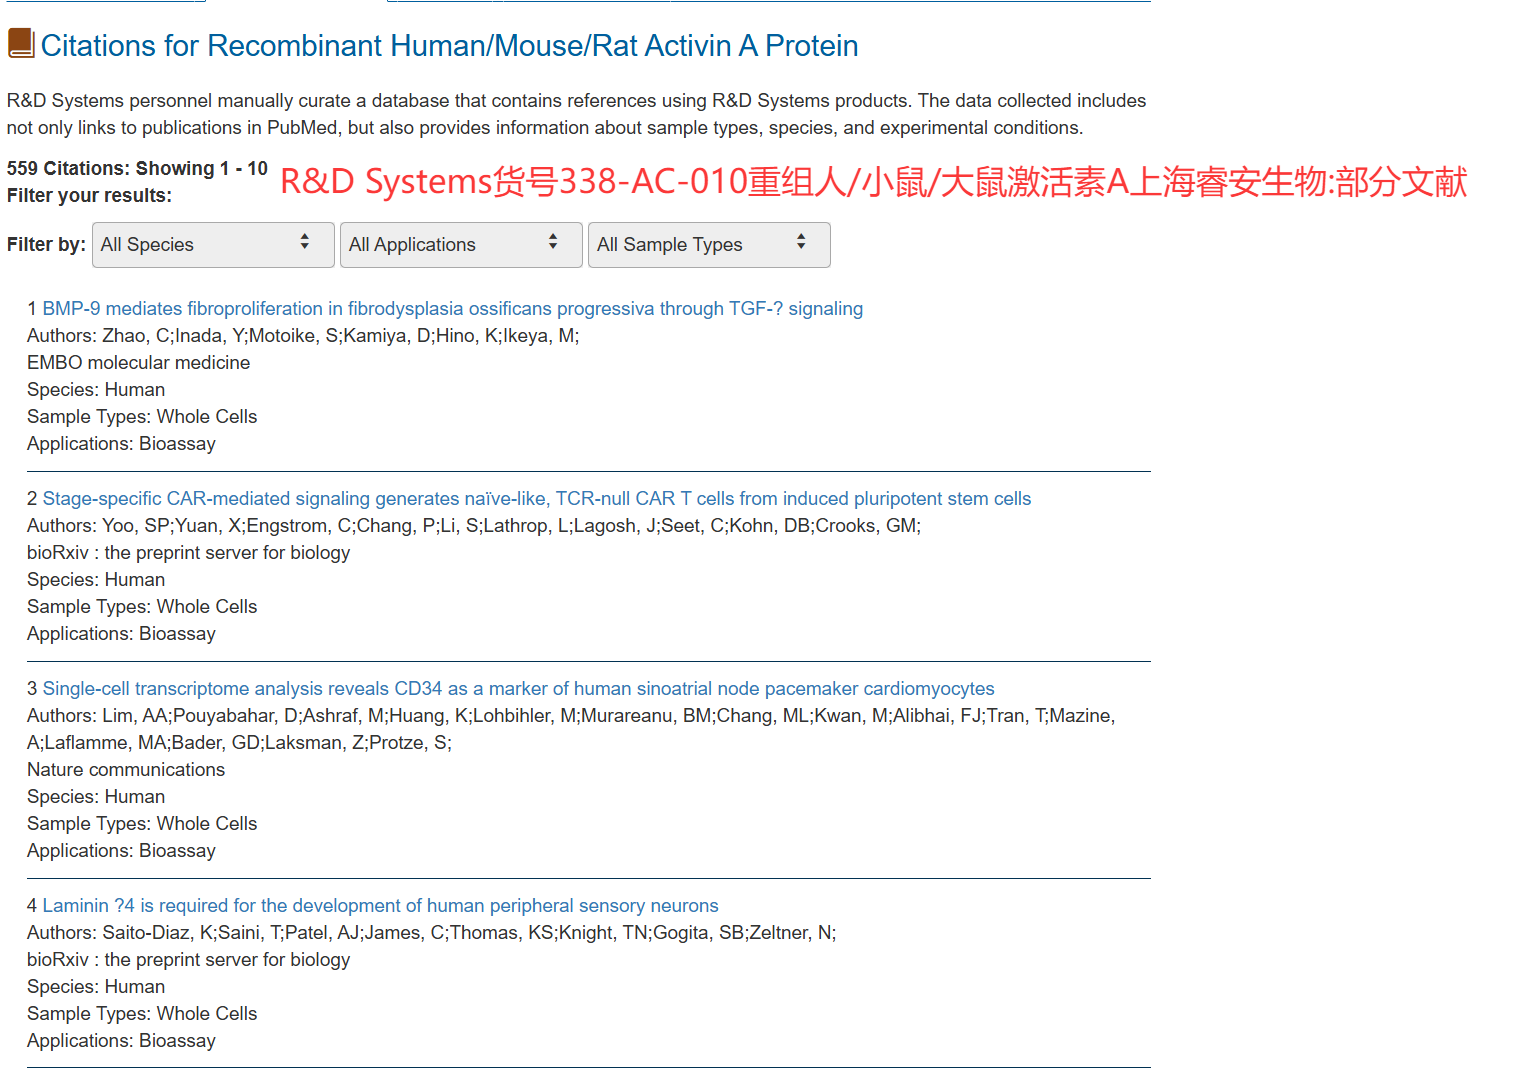Viewport: 1524px width, 1069px height.
Task: Expand the All Applications filter dropdown
Action: (460, 245)
